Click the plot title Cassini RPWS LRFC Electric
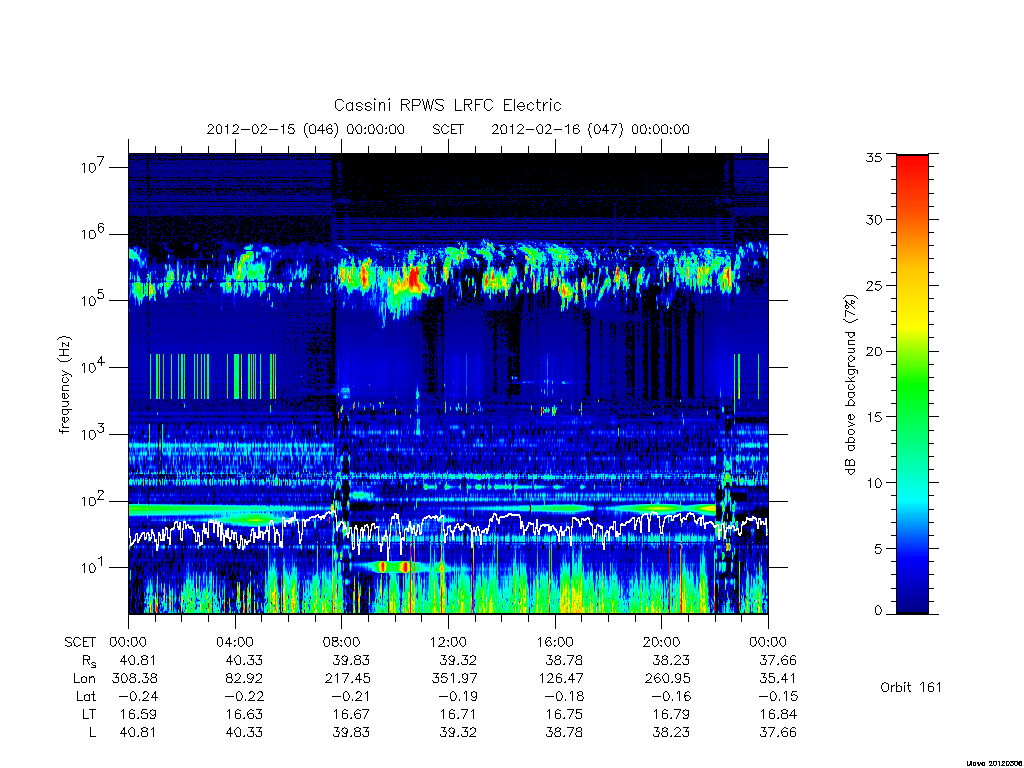The height and width of the screenshot is (768, 1024). [x=447, y=105]
